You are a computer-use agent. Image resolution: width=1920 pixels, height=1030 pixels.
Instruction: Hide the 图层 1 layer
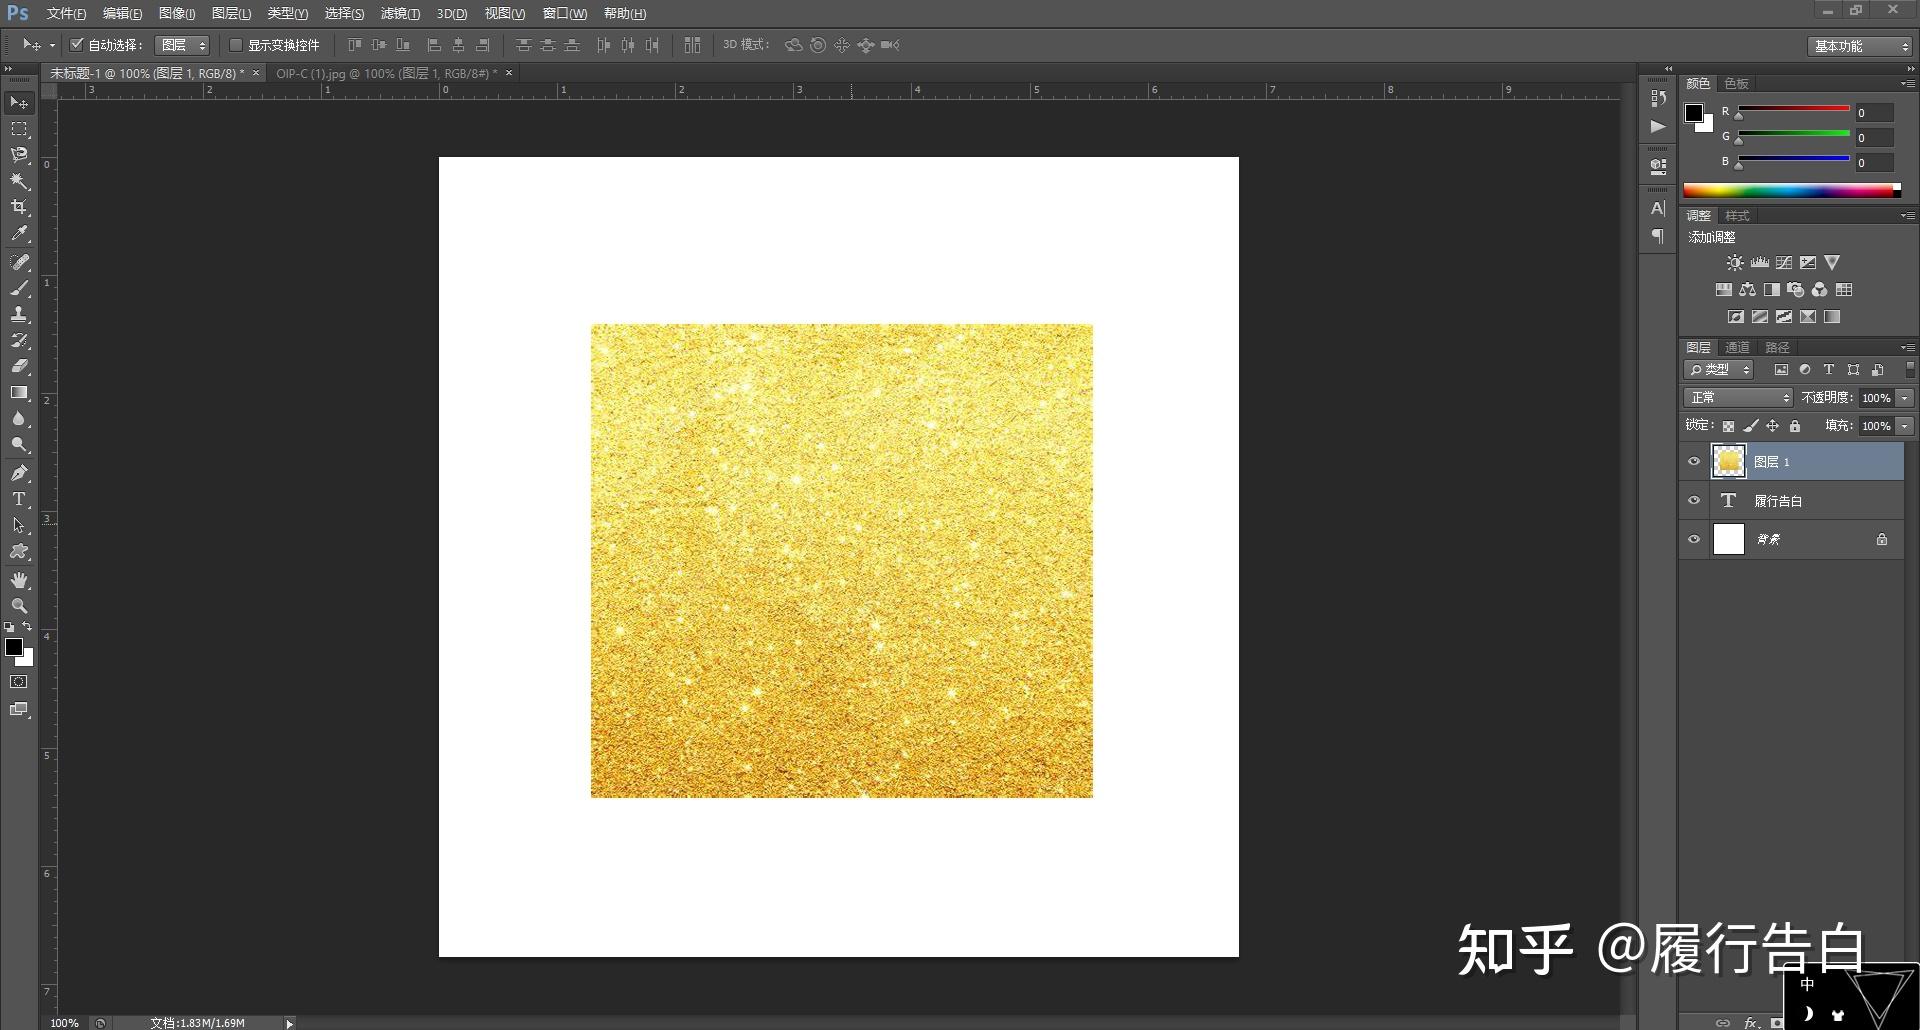1694,461
